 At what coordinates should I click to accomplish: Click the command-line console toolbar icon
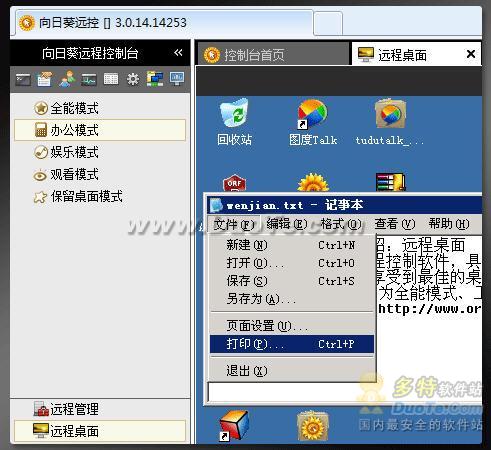click(23, 80)
